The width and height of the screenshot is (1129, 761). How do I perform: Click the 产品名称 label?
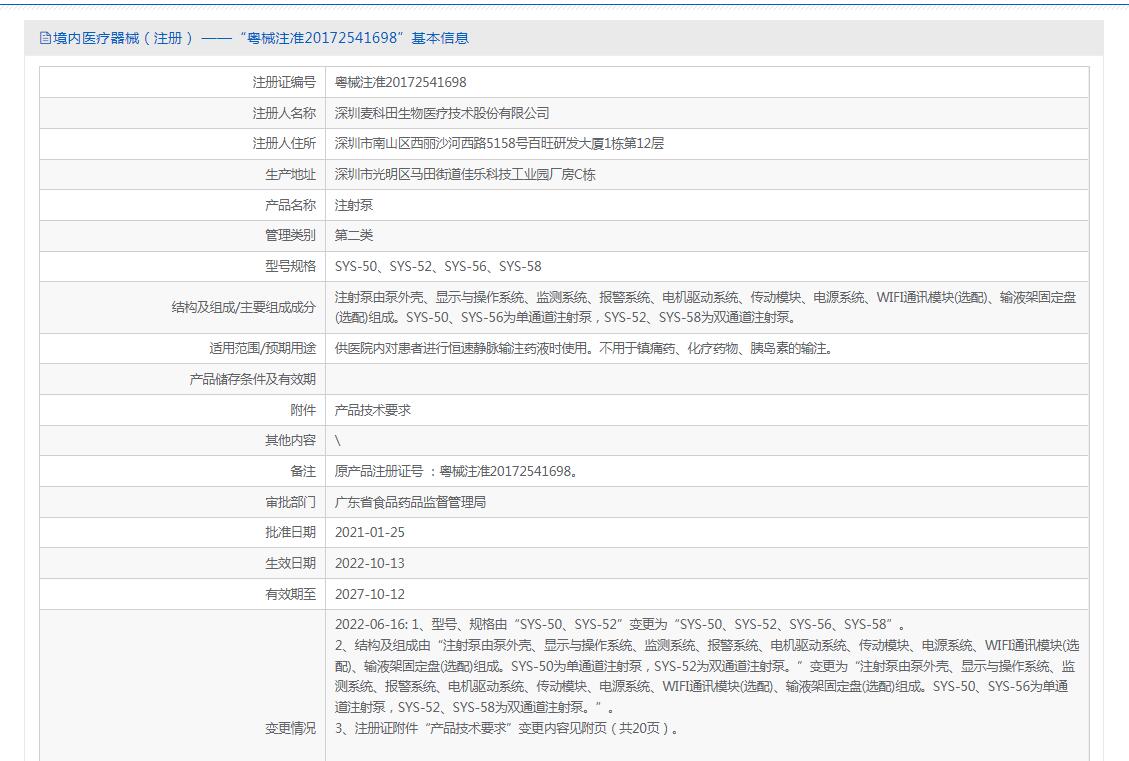(290, 205)
